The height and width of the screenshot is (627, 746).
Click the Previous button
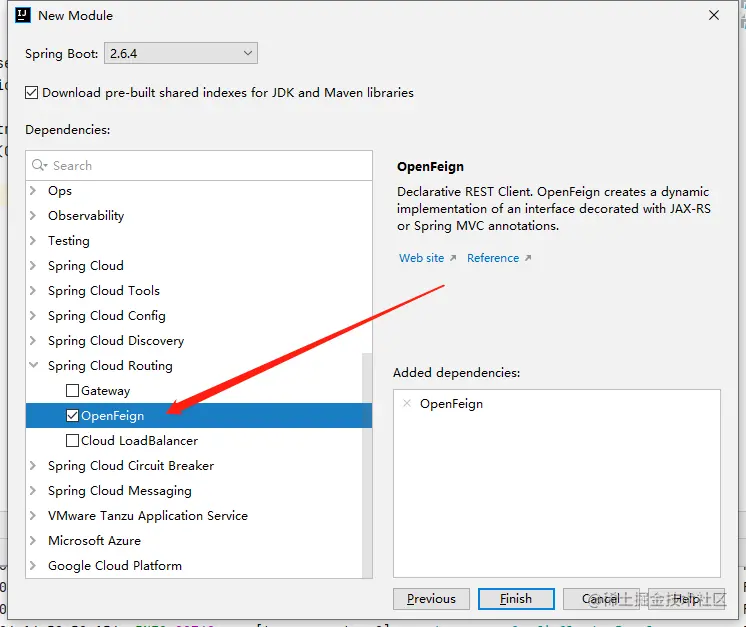coord(431,598)
